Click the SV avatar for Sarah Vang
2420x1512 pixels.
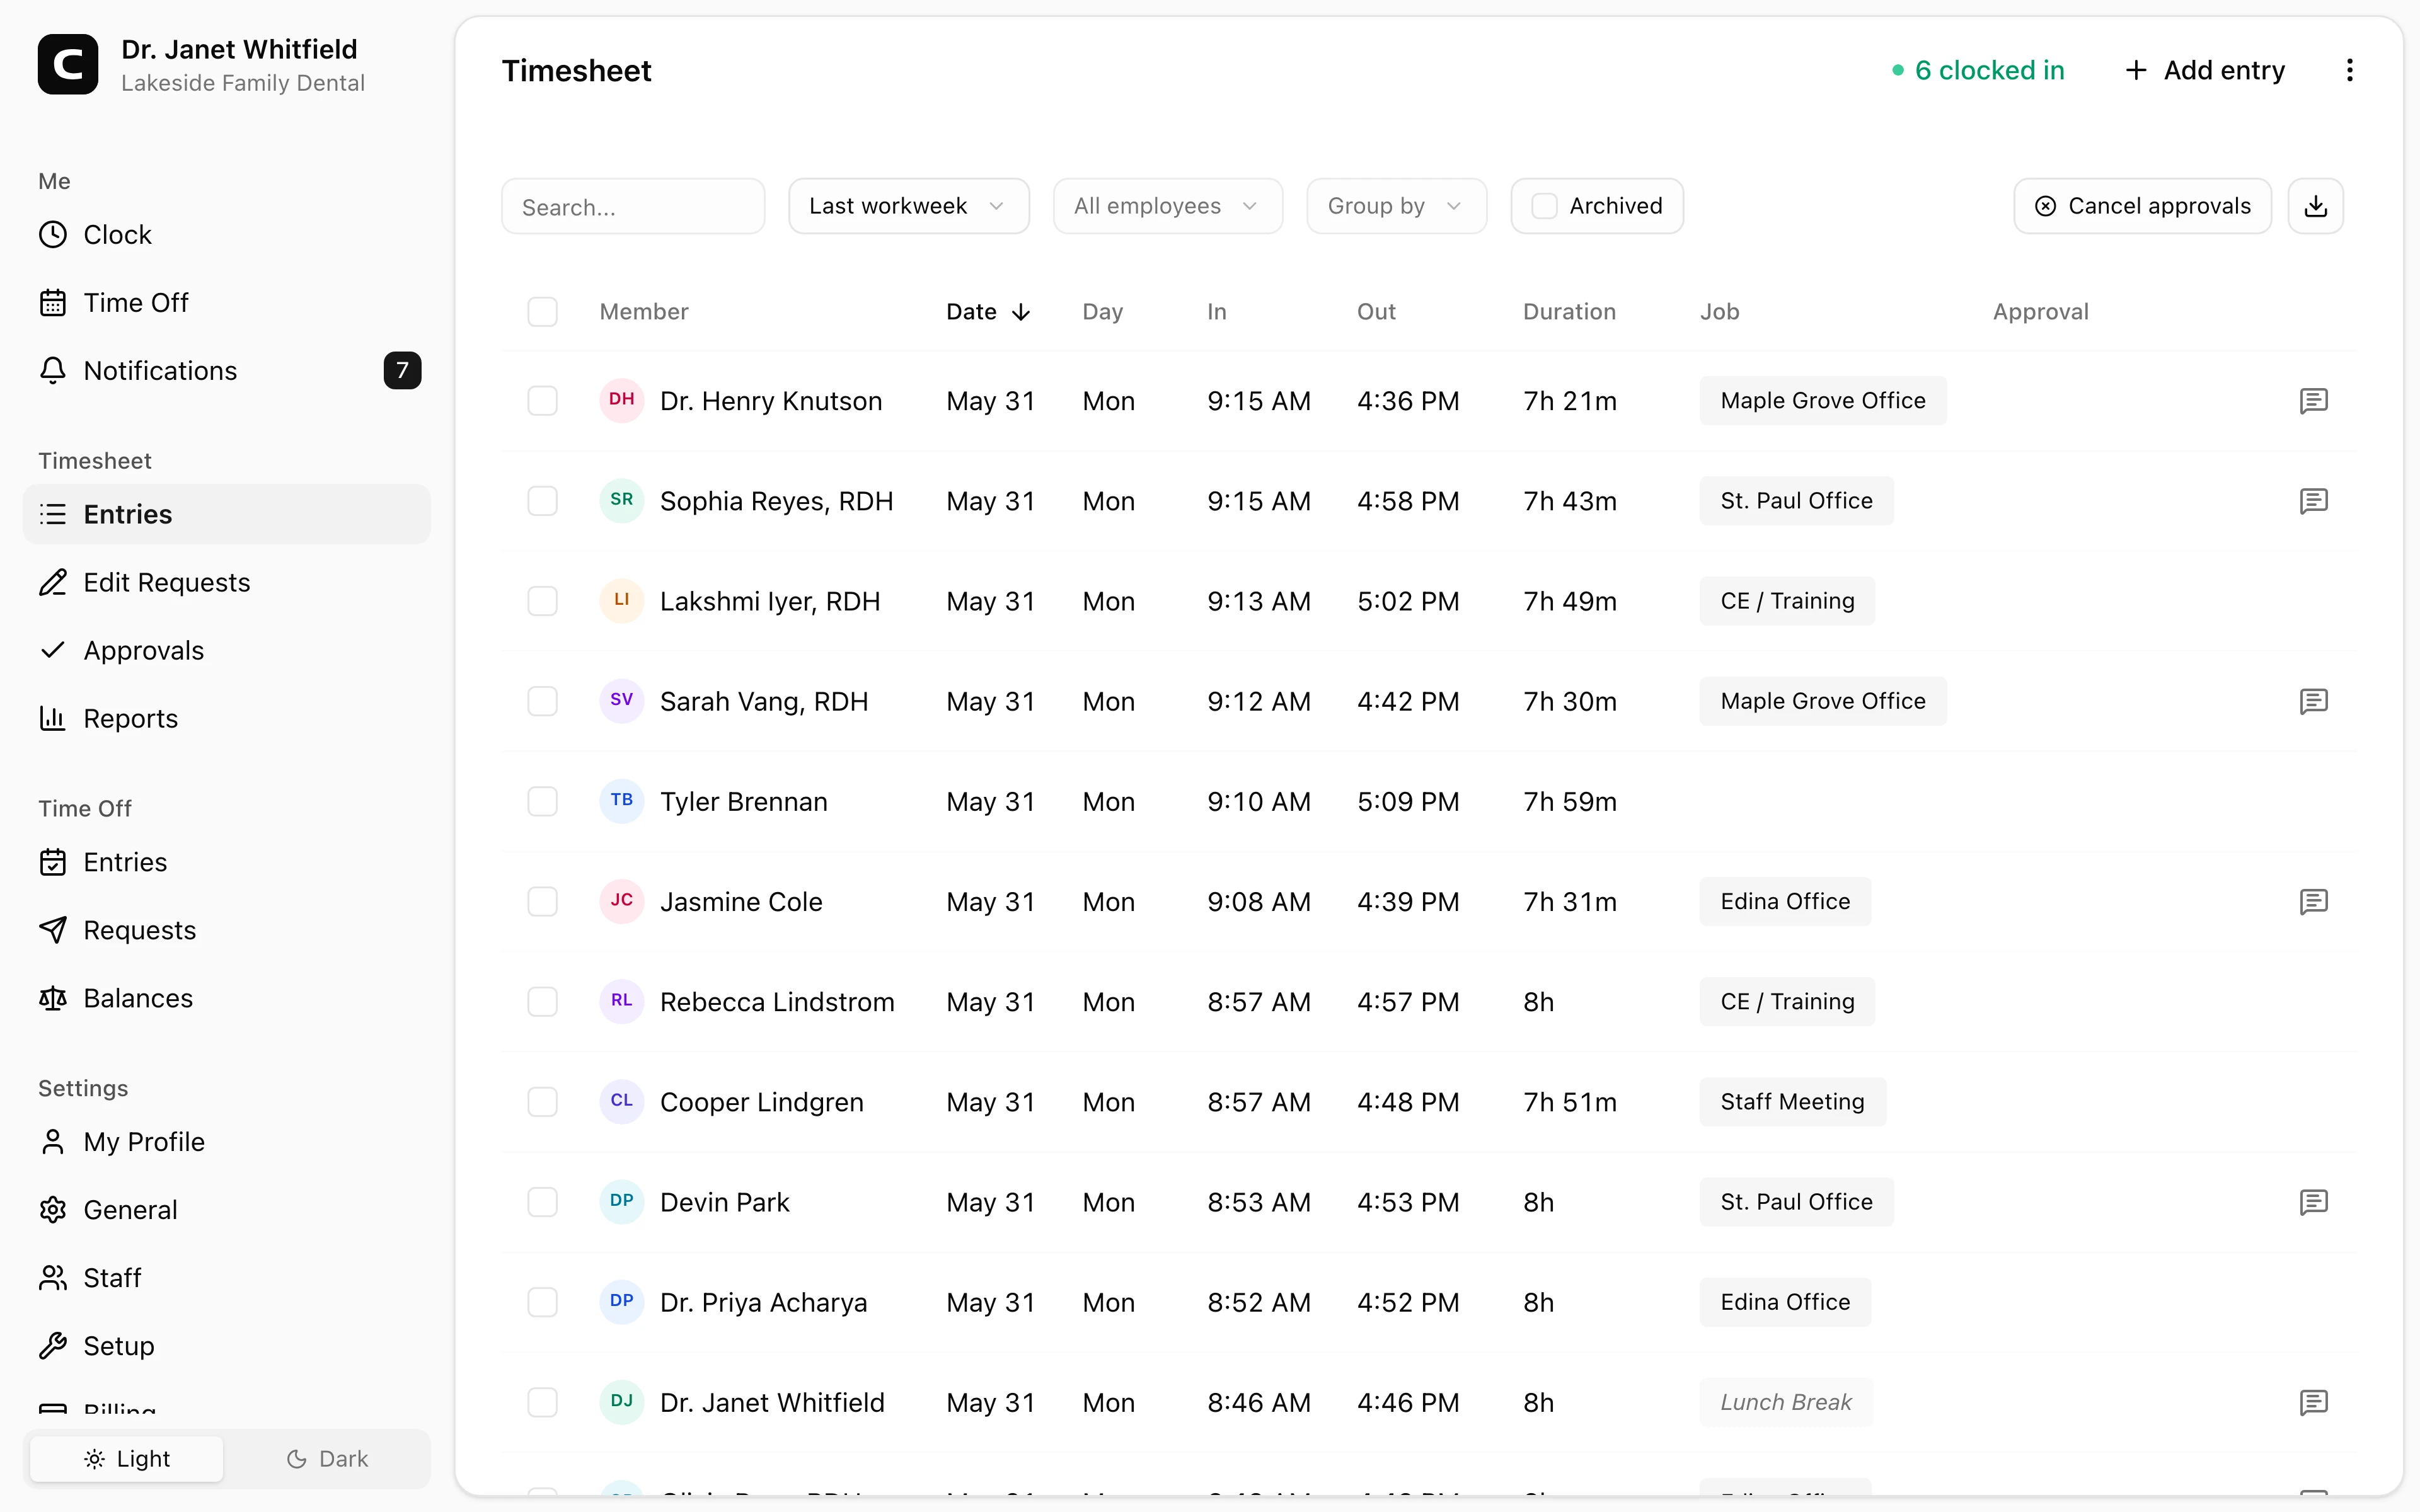tap(621, 700)
